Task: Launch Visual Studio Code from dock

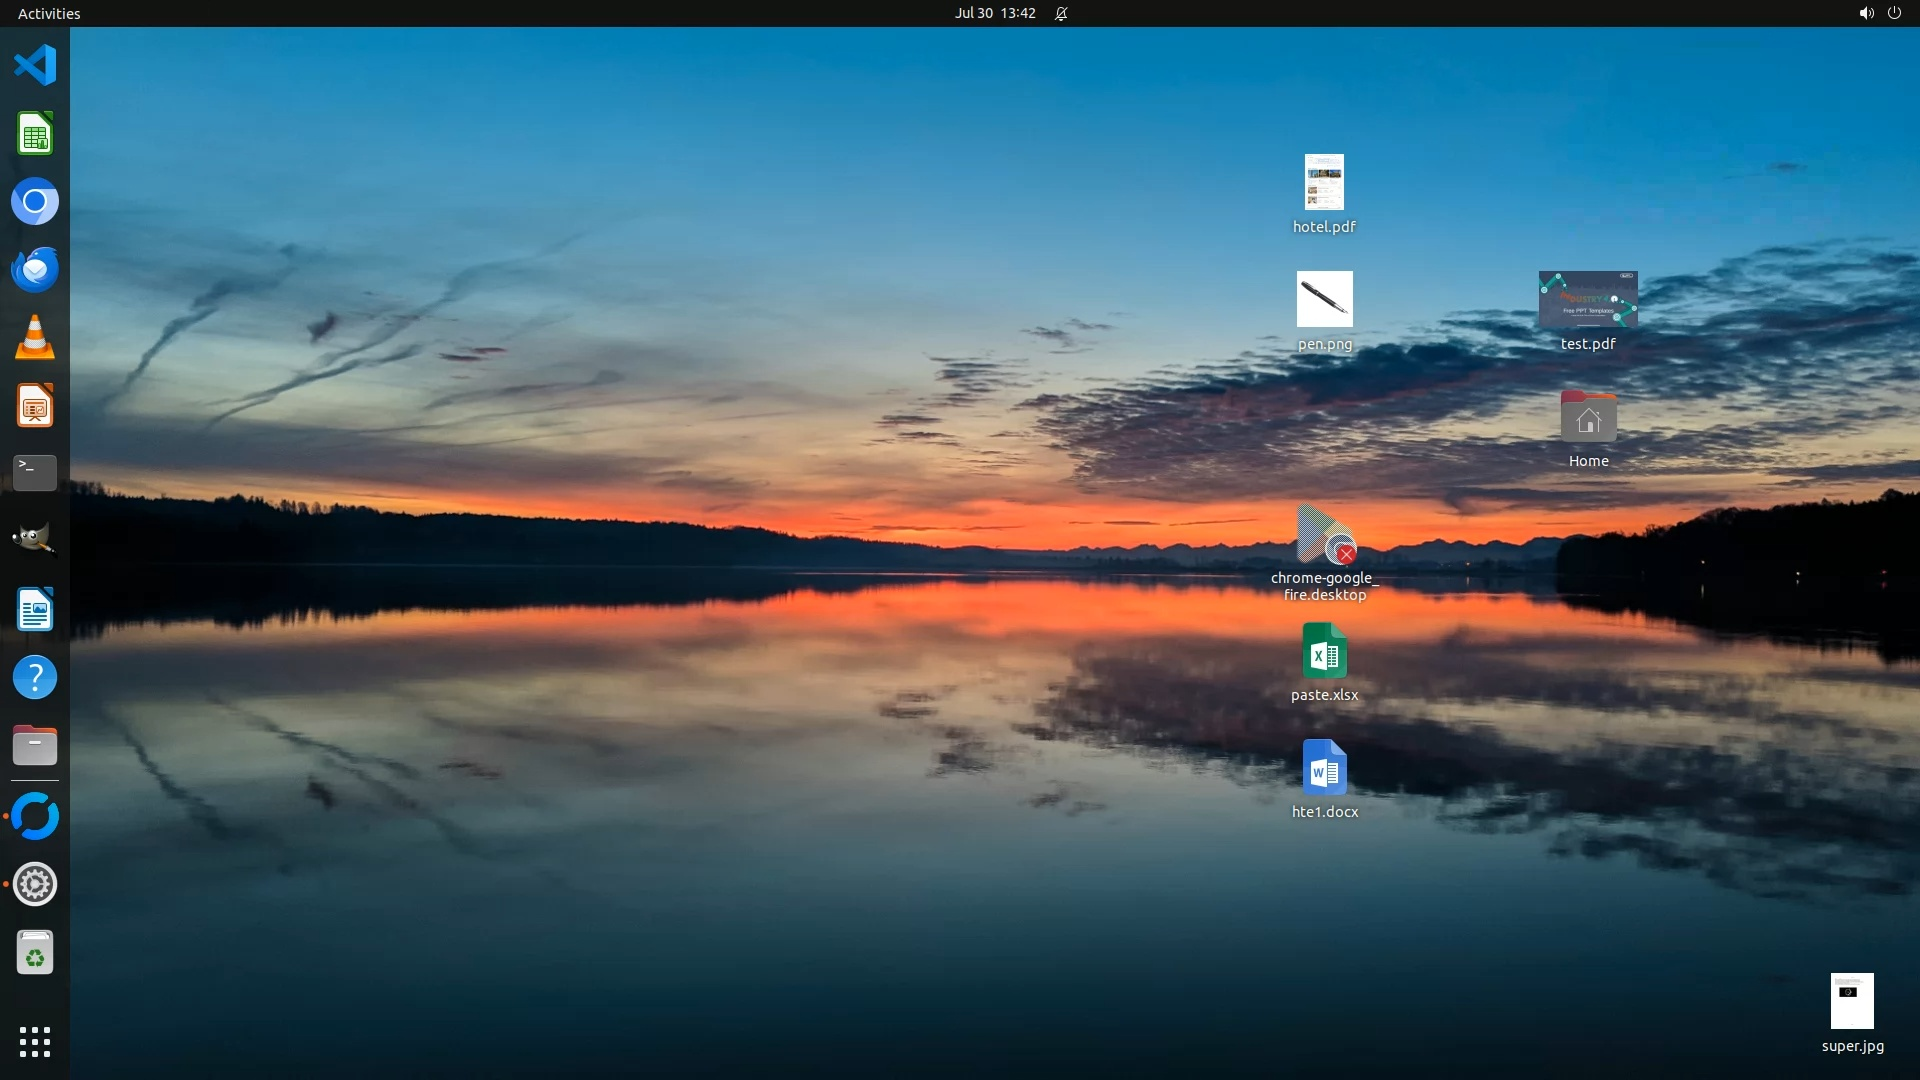Action: click(x=35, y=66)
